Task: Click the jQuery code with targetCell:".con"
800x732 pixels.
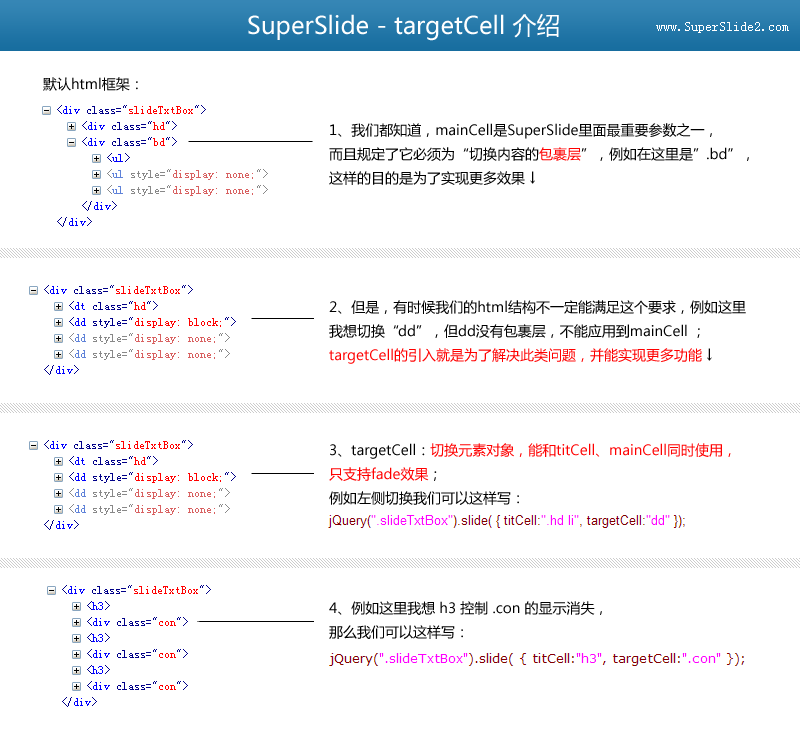Action: click(x=537, y=658)
